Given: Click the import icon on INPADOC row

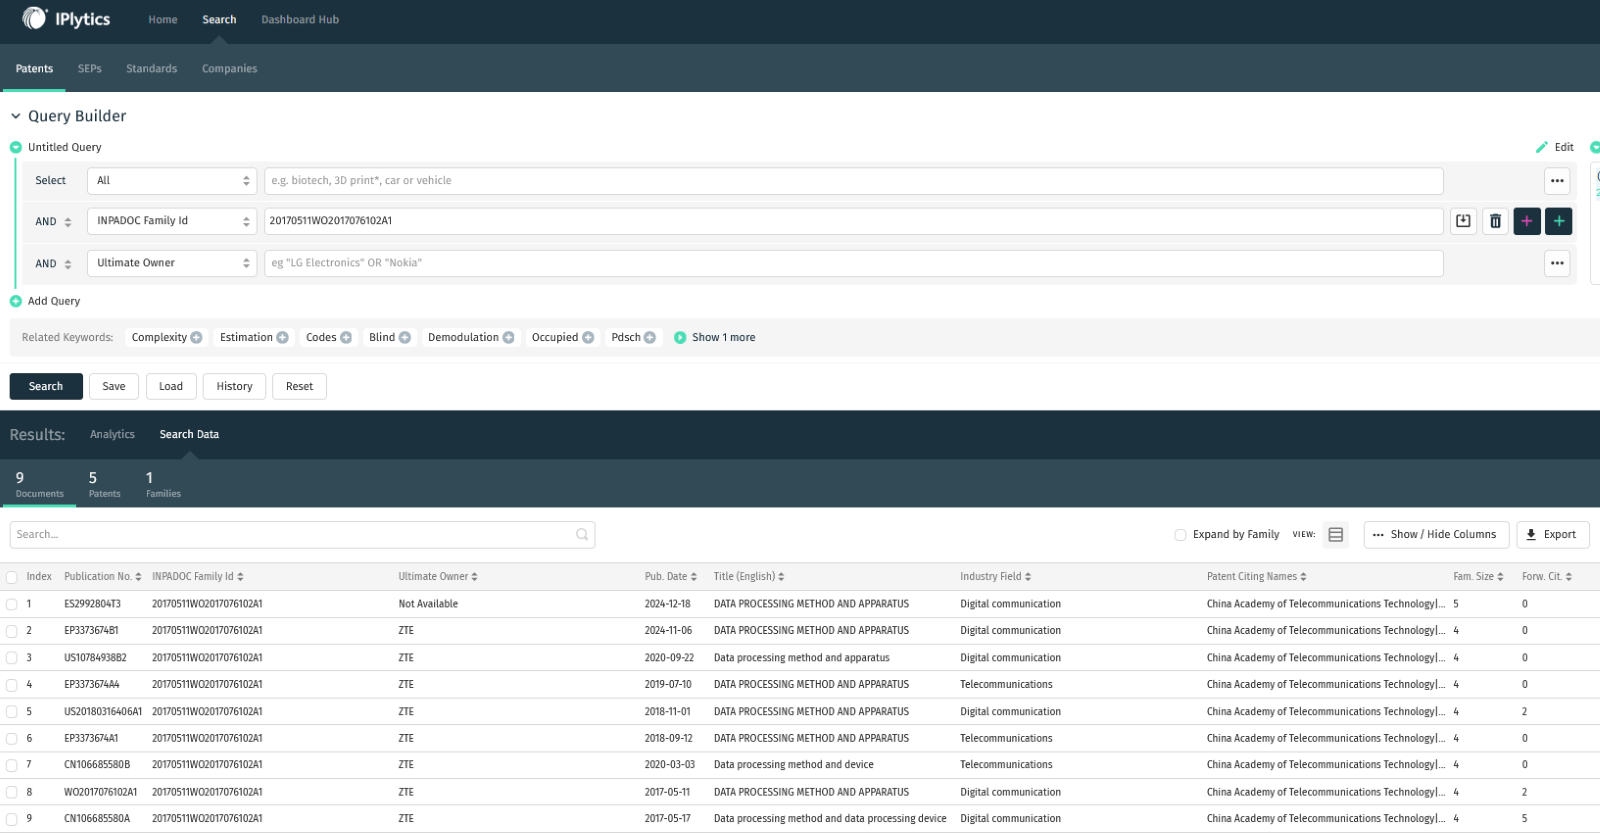Looking at the screenshot, I should pyautogui.click(x=1463, y=221).
